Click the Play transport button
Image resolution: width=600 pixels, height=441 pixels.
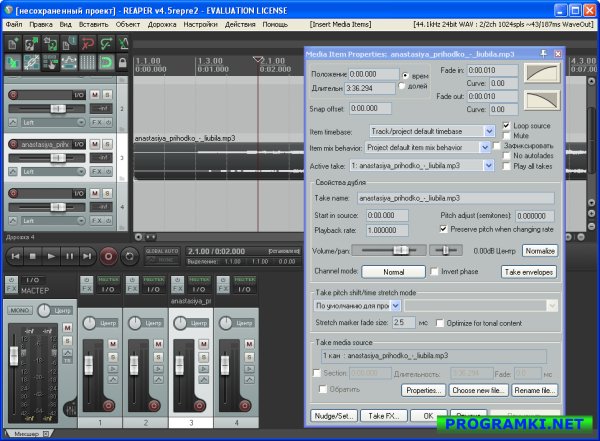point(51,256)
